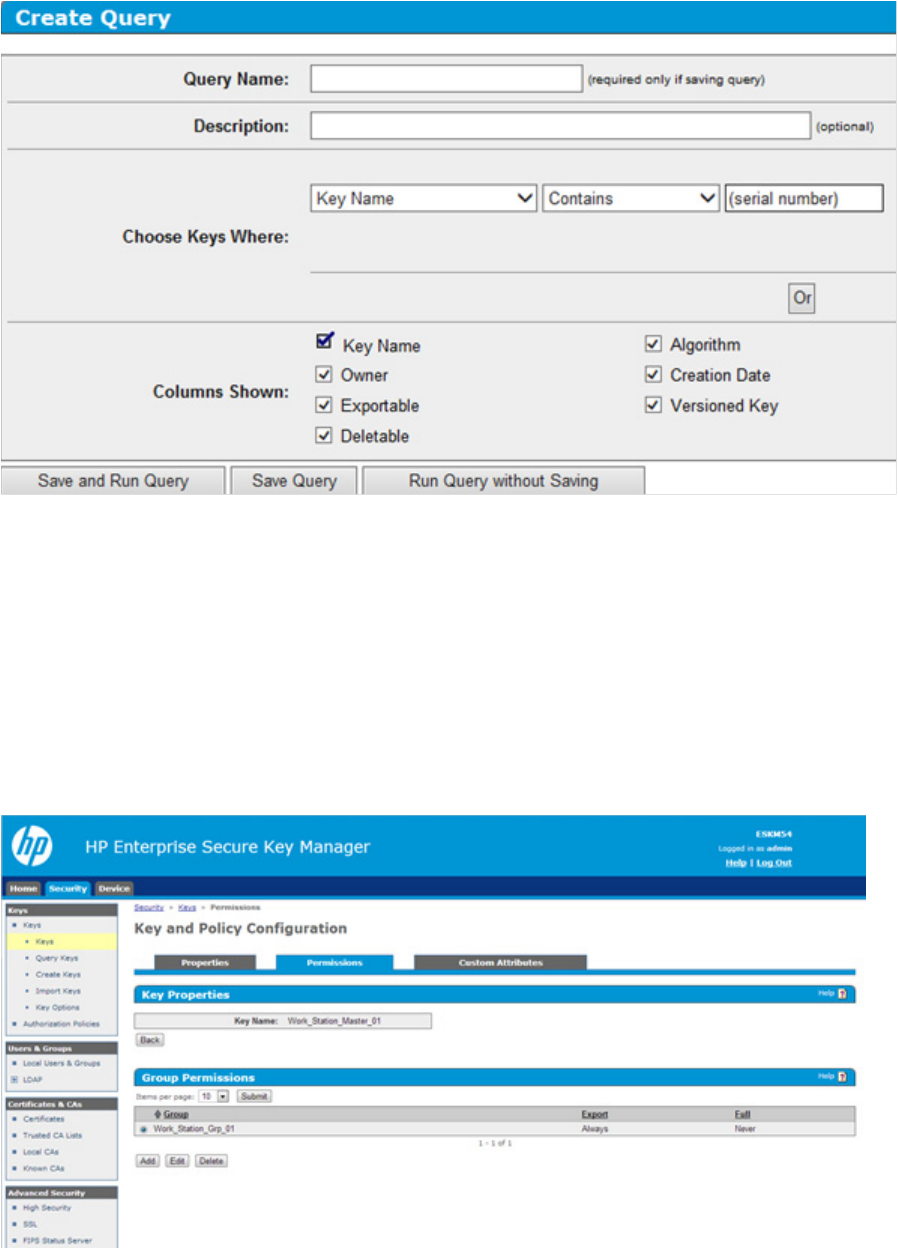Click the Edit group permission button
Viewport: 898px width, 1249px height.
coord(177,1160)
